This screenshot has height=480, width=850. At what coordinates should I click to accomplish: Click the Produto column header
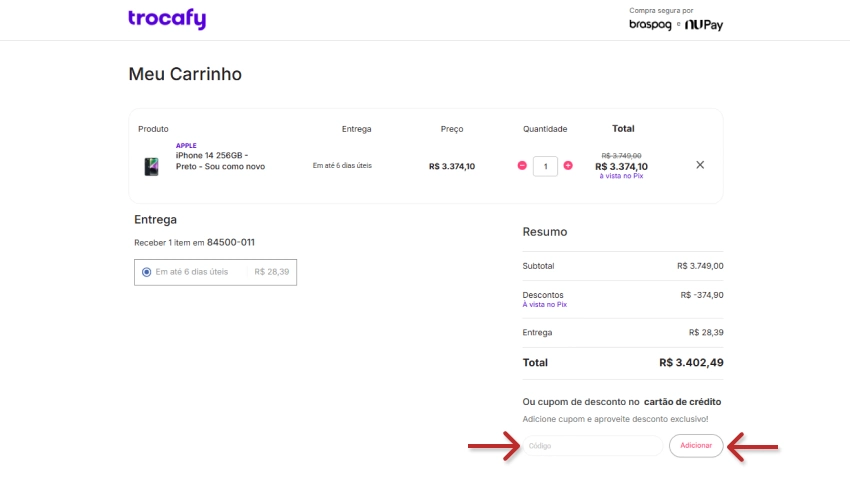(153, 129)
